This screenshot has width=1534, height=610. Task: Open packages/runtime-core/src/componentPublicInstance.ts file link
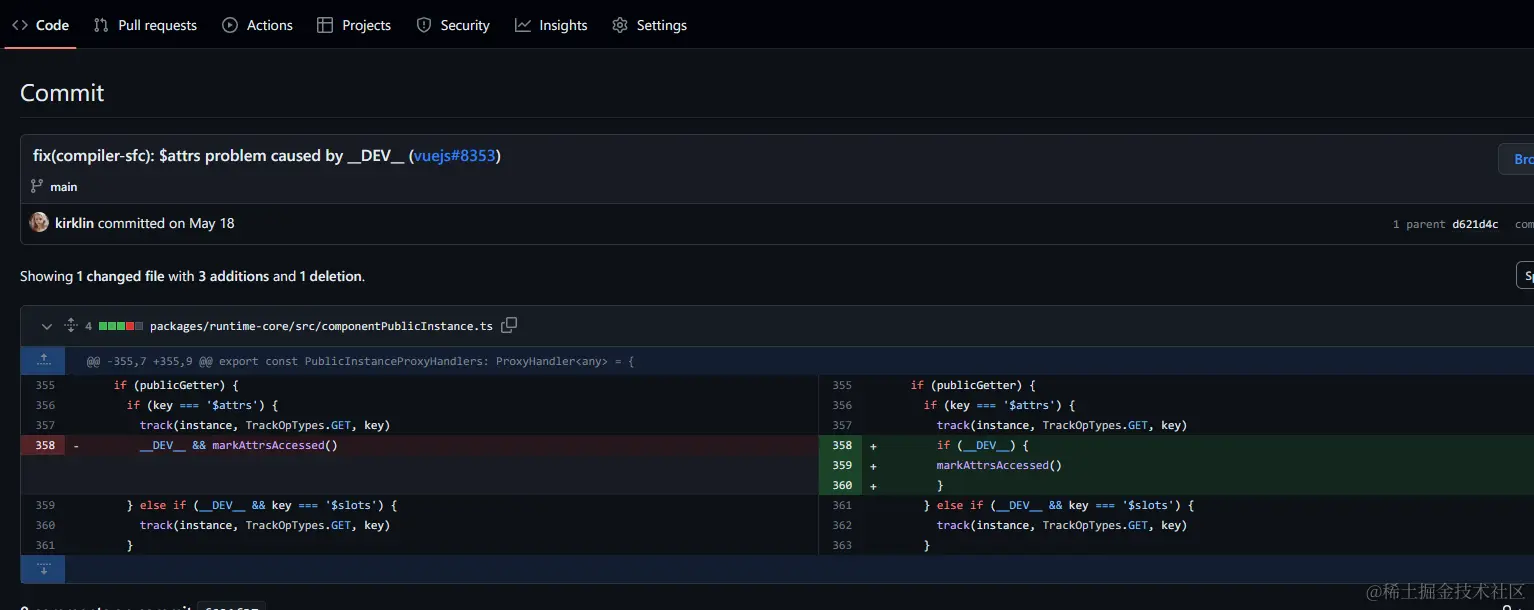click(321, 326)
